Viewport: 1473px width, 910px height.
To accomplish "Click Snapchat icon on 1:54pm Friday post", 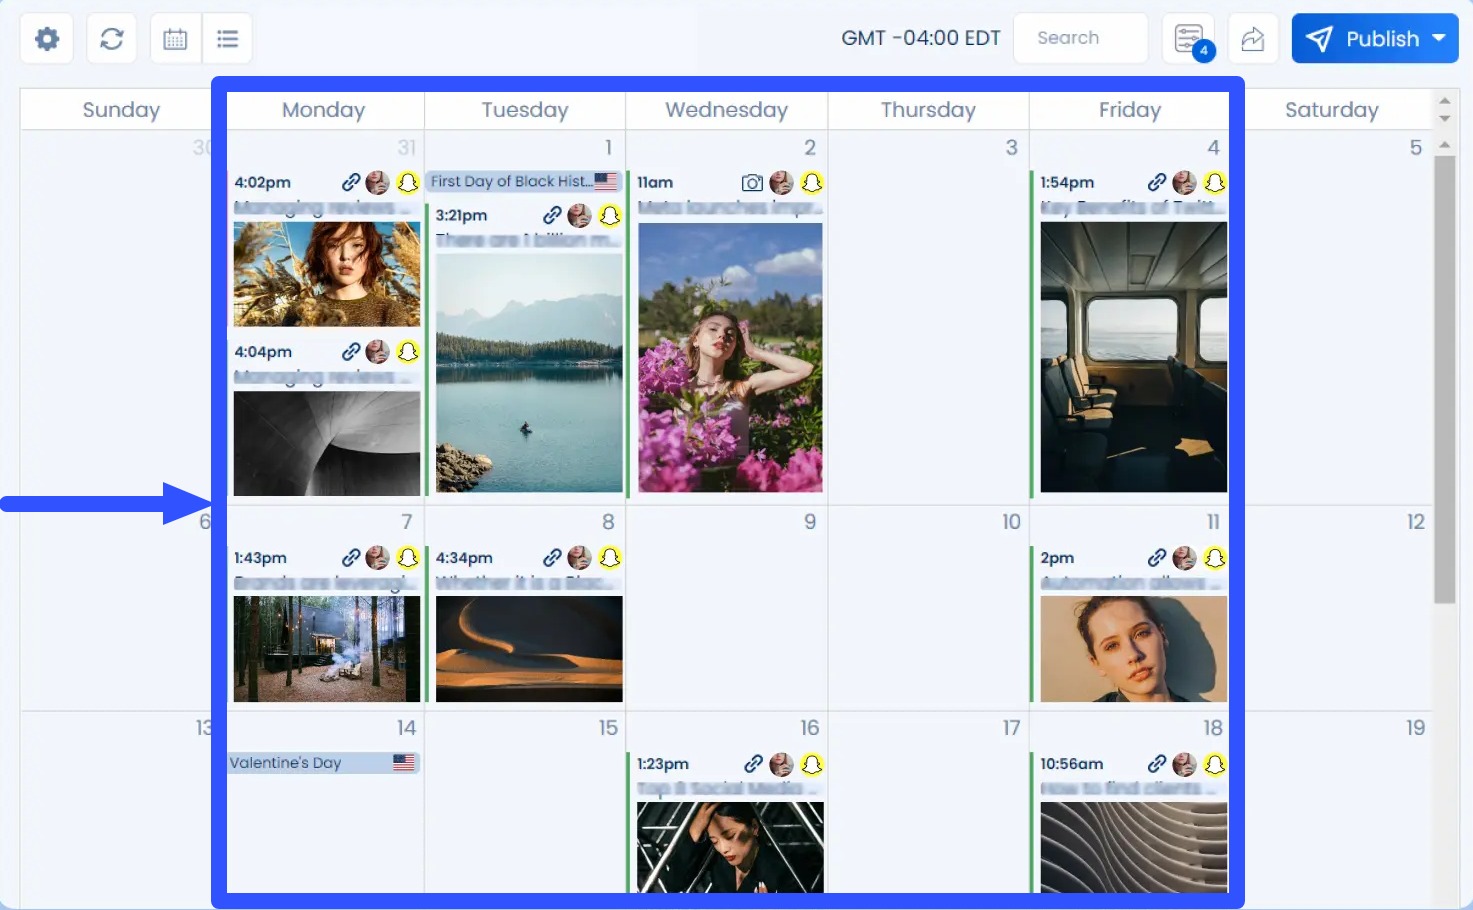I will [x=1214, y=182].
